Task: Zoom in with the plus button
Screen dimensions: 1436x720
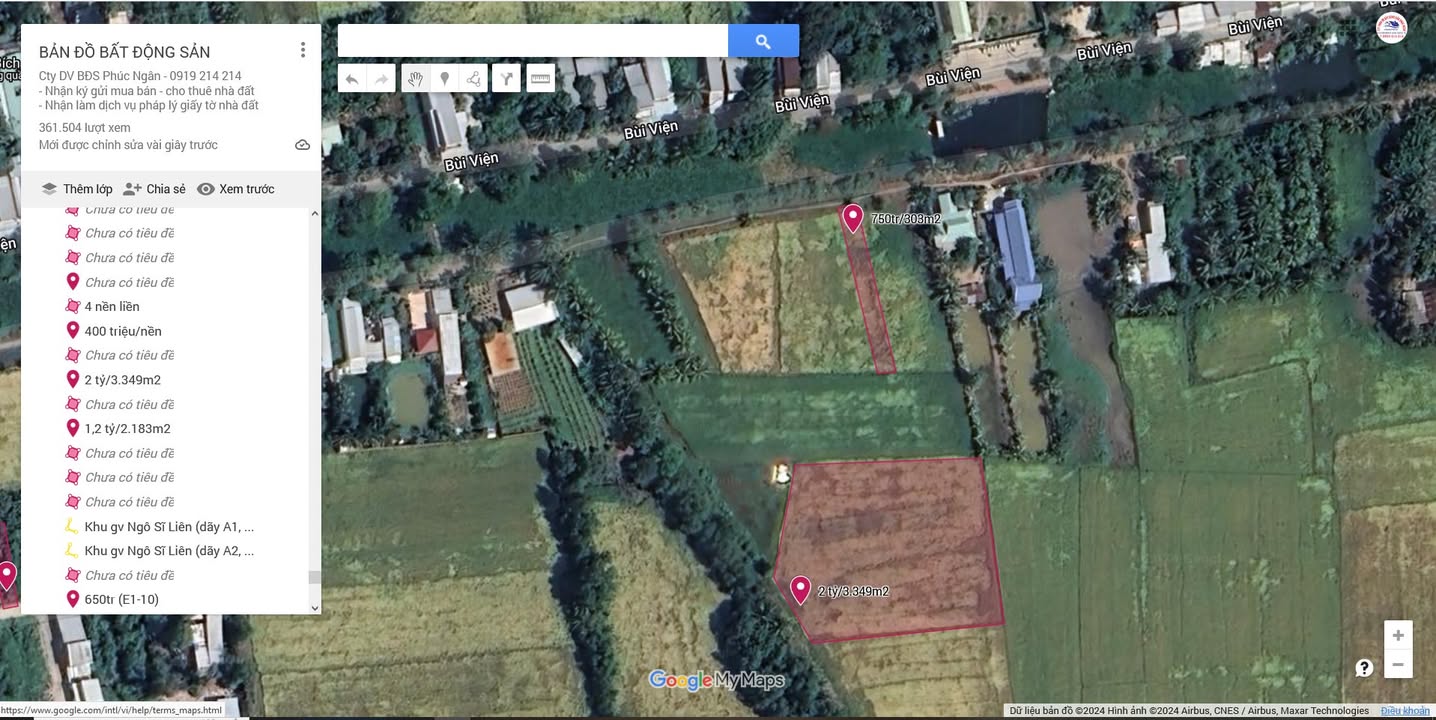Action: (x=1398, y=636)
